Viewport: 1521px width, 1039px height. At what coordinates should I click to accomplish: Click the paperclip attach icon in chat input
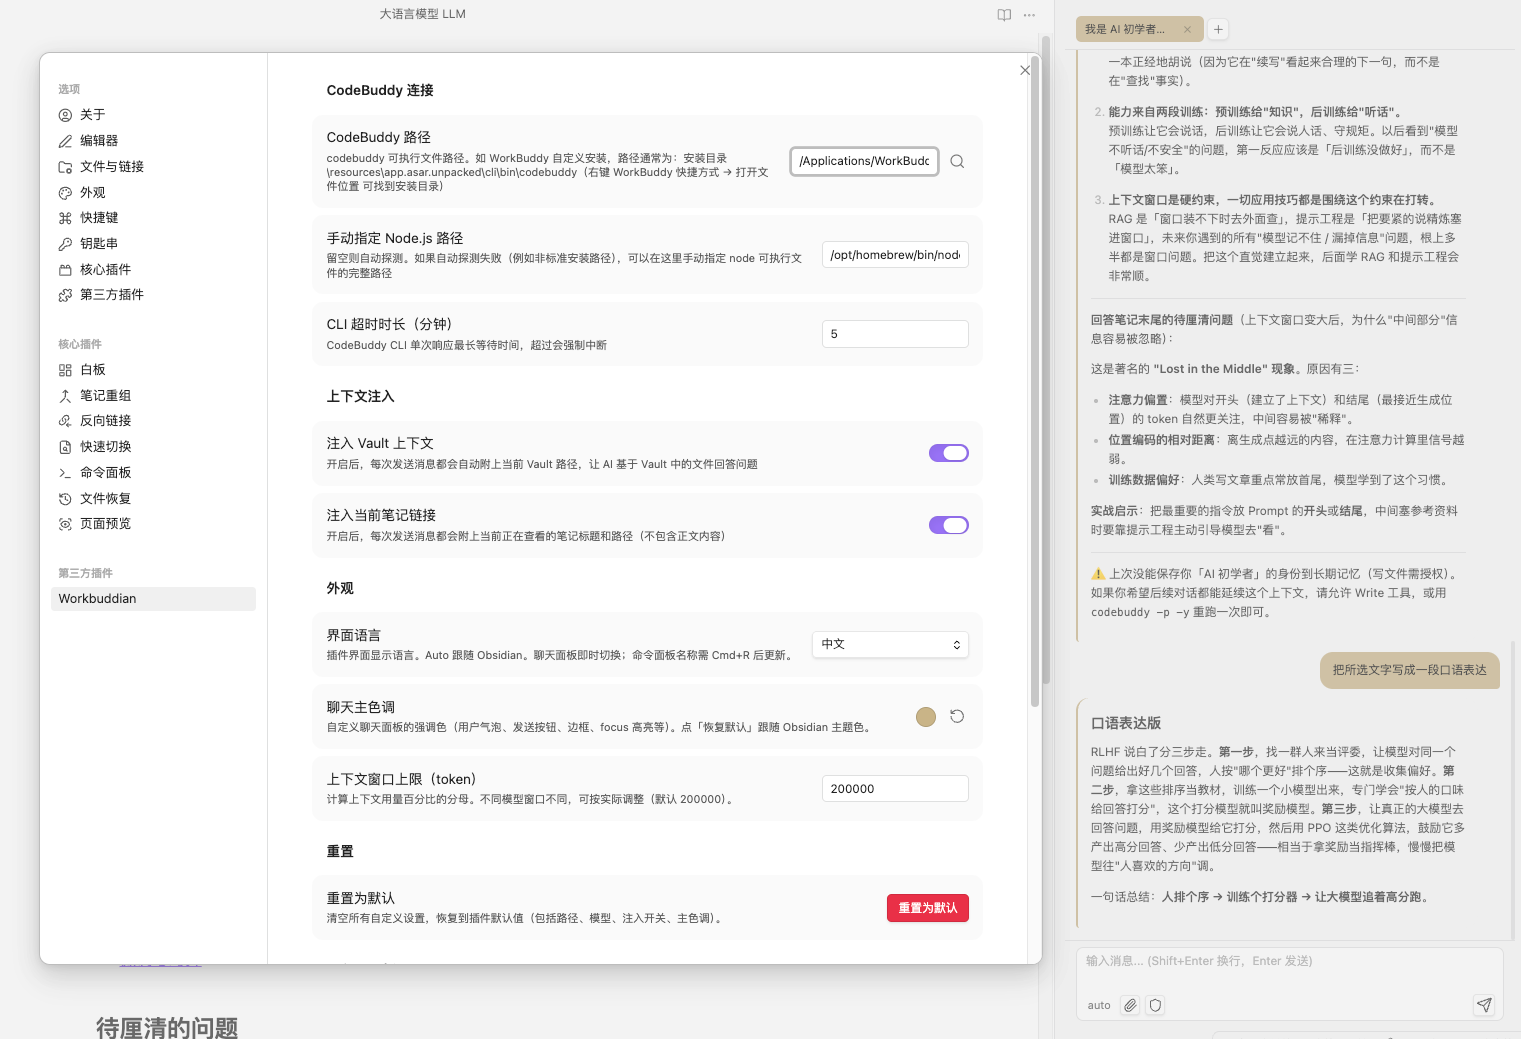(x=1130, y=1005)
